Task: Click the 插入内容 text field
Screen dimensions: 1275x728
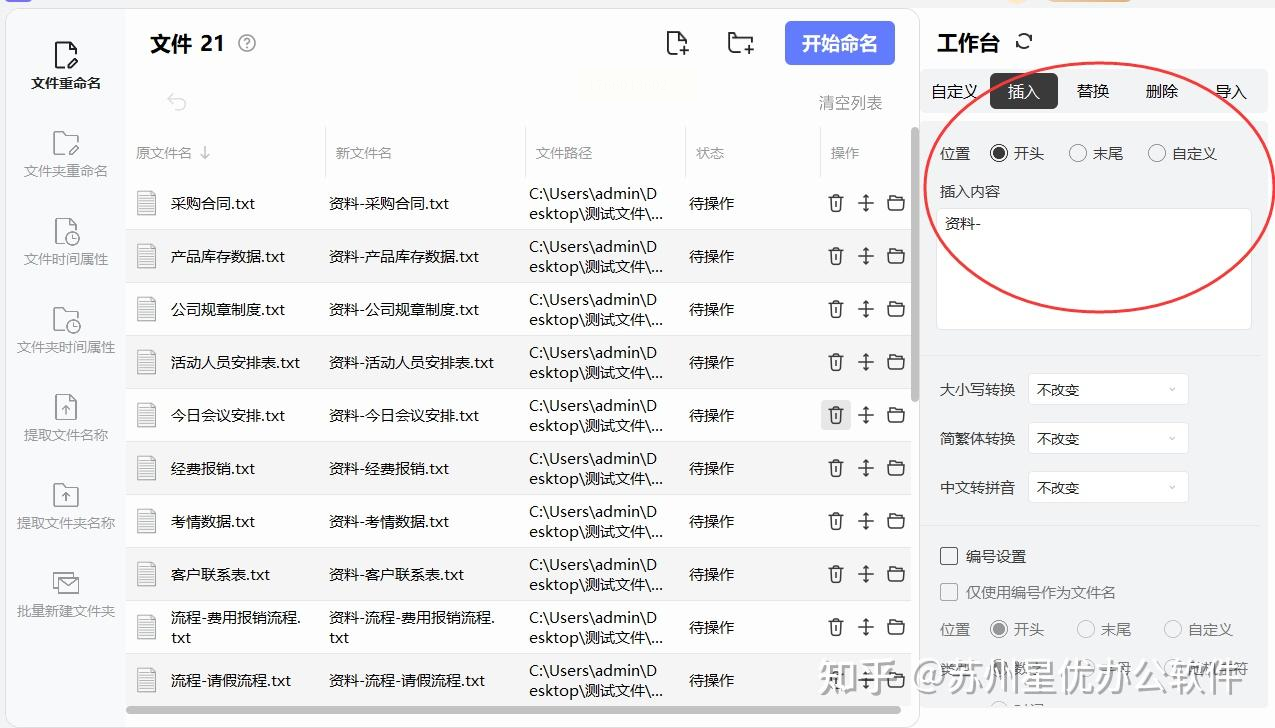Action: 1094,268
